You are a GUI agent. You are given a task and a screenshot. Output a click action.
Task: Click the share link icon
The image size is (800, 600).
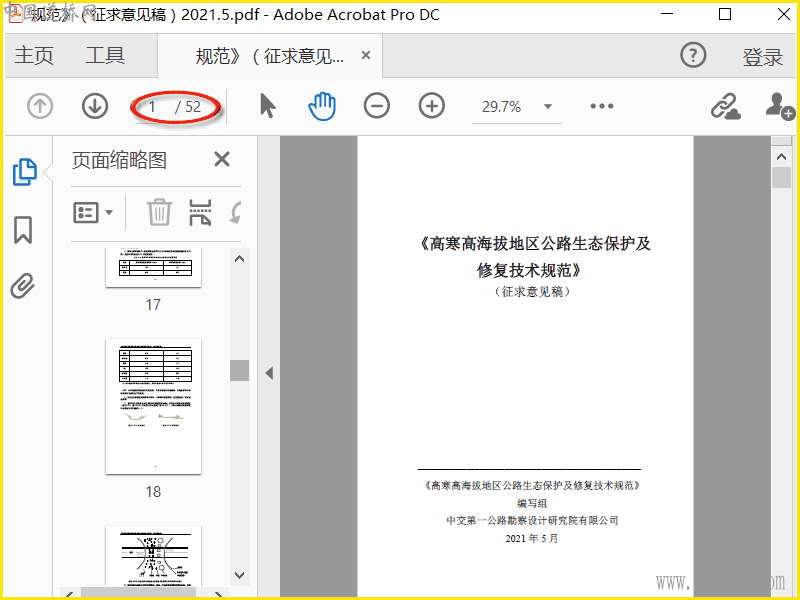[726, 106]
